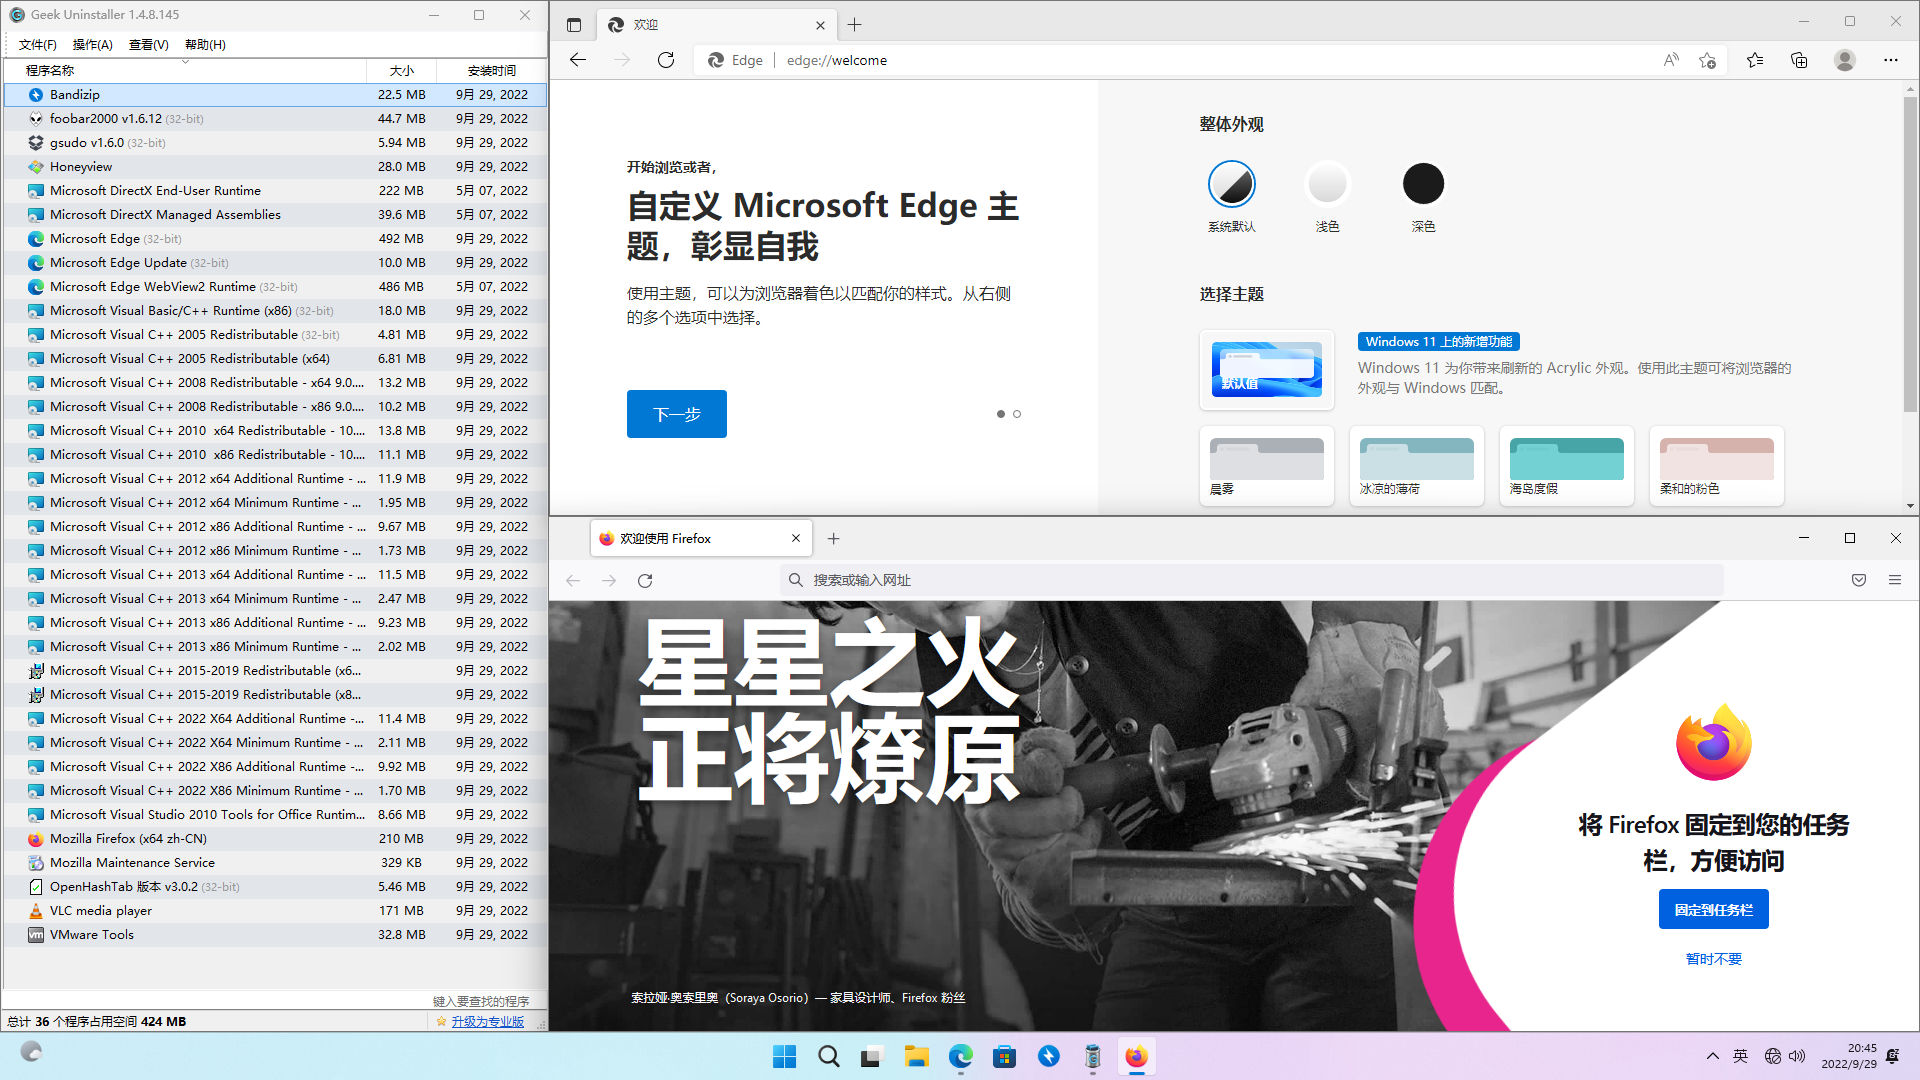Open Edge settings ellipsis menu

click(x=1890, y=60)
